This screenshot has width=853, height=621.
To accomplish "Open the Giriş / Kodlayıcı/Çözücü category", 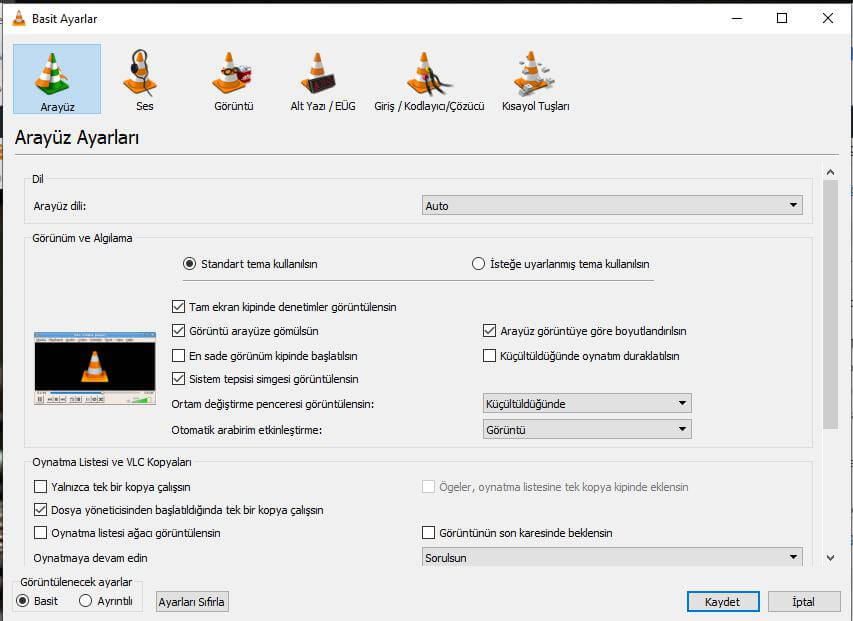I will [x=429, y=79].
